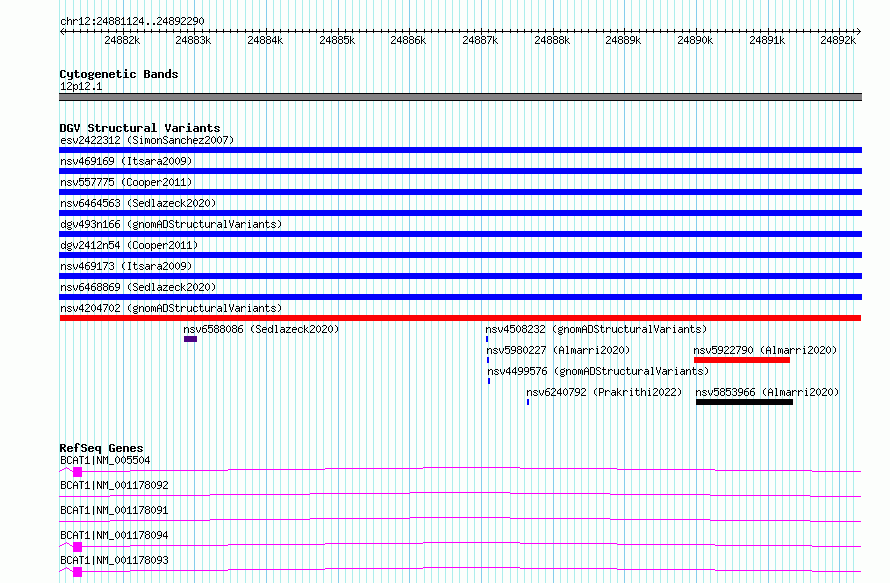Click the blue esv2422312 variant bar

(460, 150)
